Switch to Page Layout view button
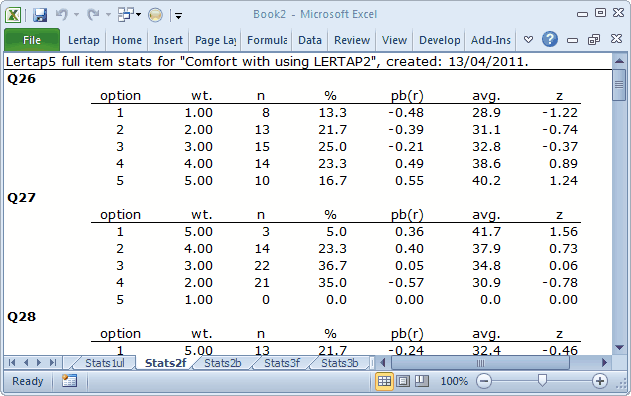This screenshot has width=631, height=396. coord(403,381)
